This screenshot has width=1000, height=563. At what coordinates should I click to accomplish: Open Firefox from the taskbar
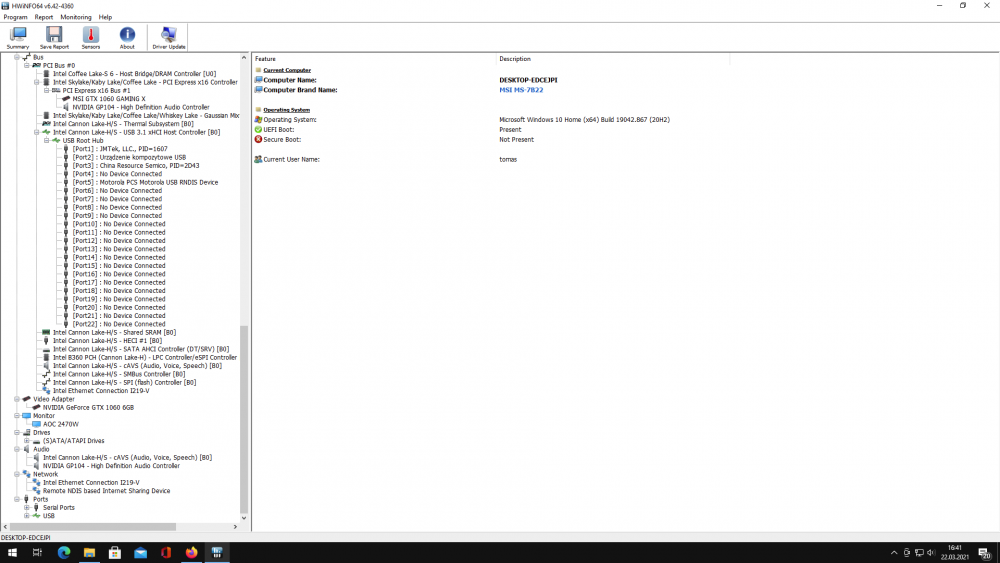coord(192,552)
